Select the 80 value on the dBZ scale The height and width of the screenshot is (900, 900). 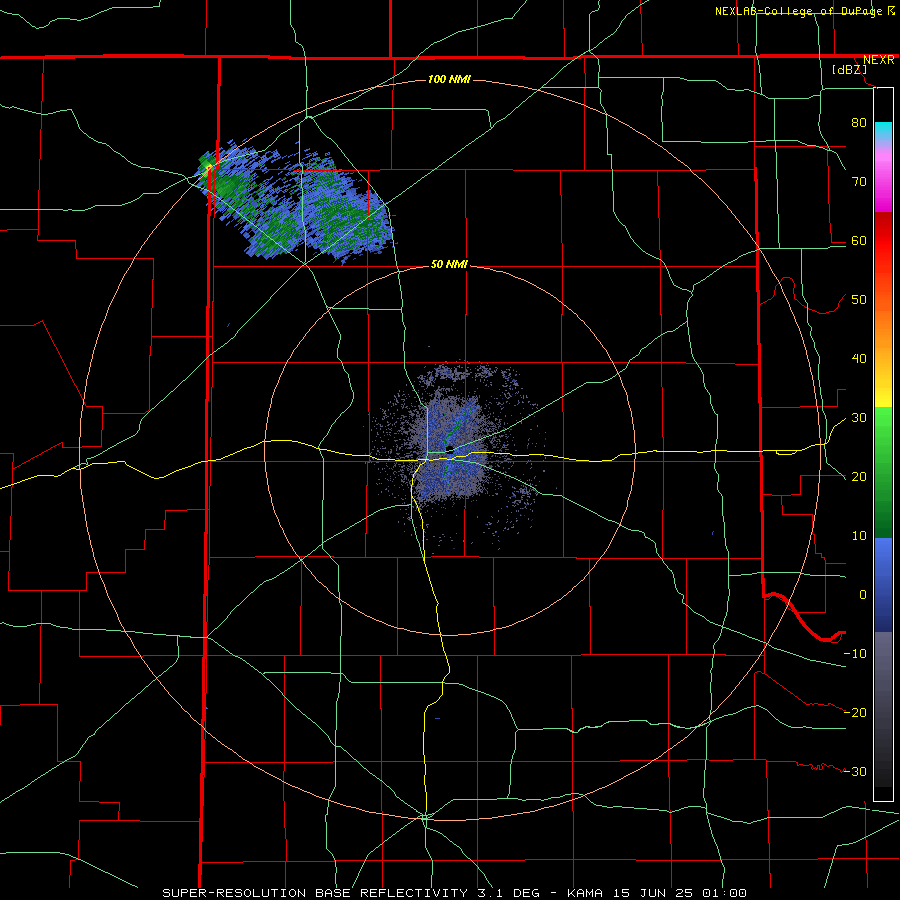[859, 123]
